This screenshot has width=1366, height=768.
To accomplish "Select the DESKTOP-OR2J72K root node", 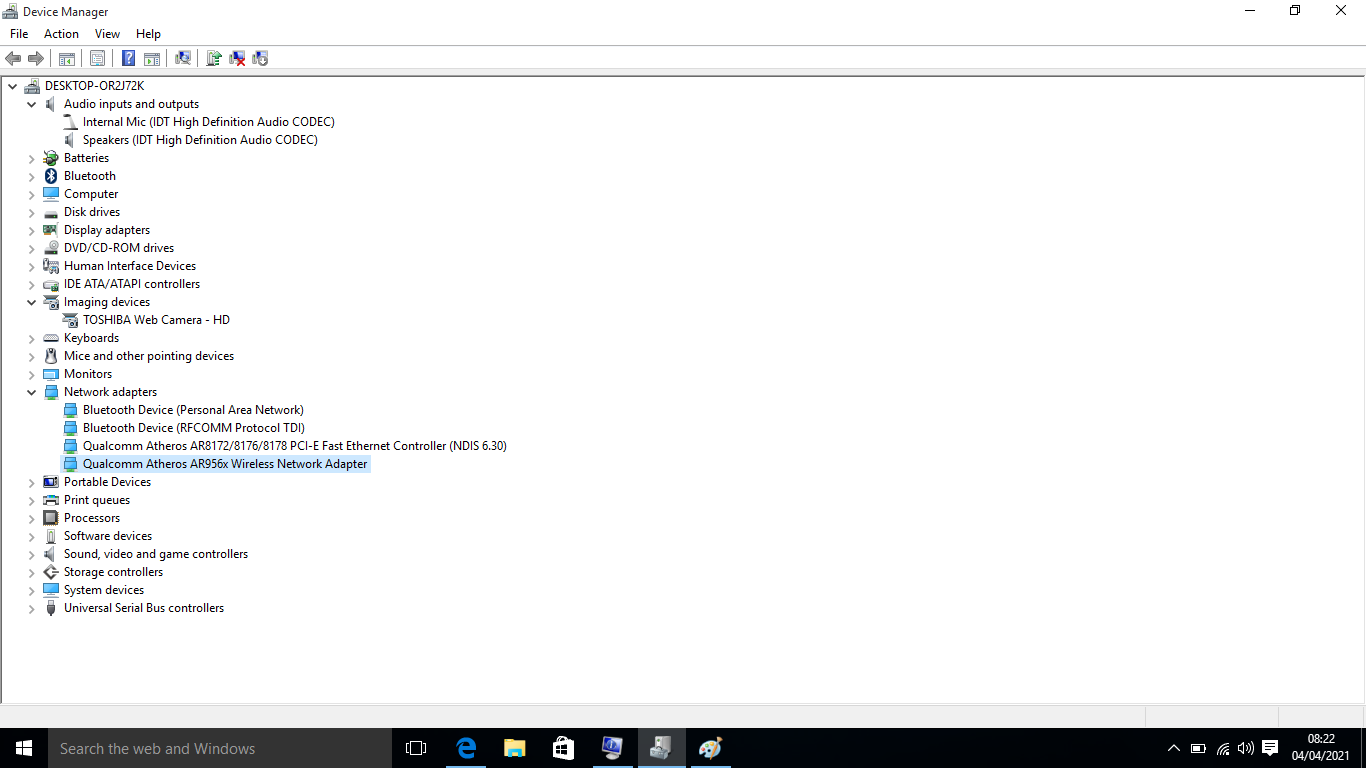I will tap(94, 86).
